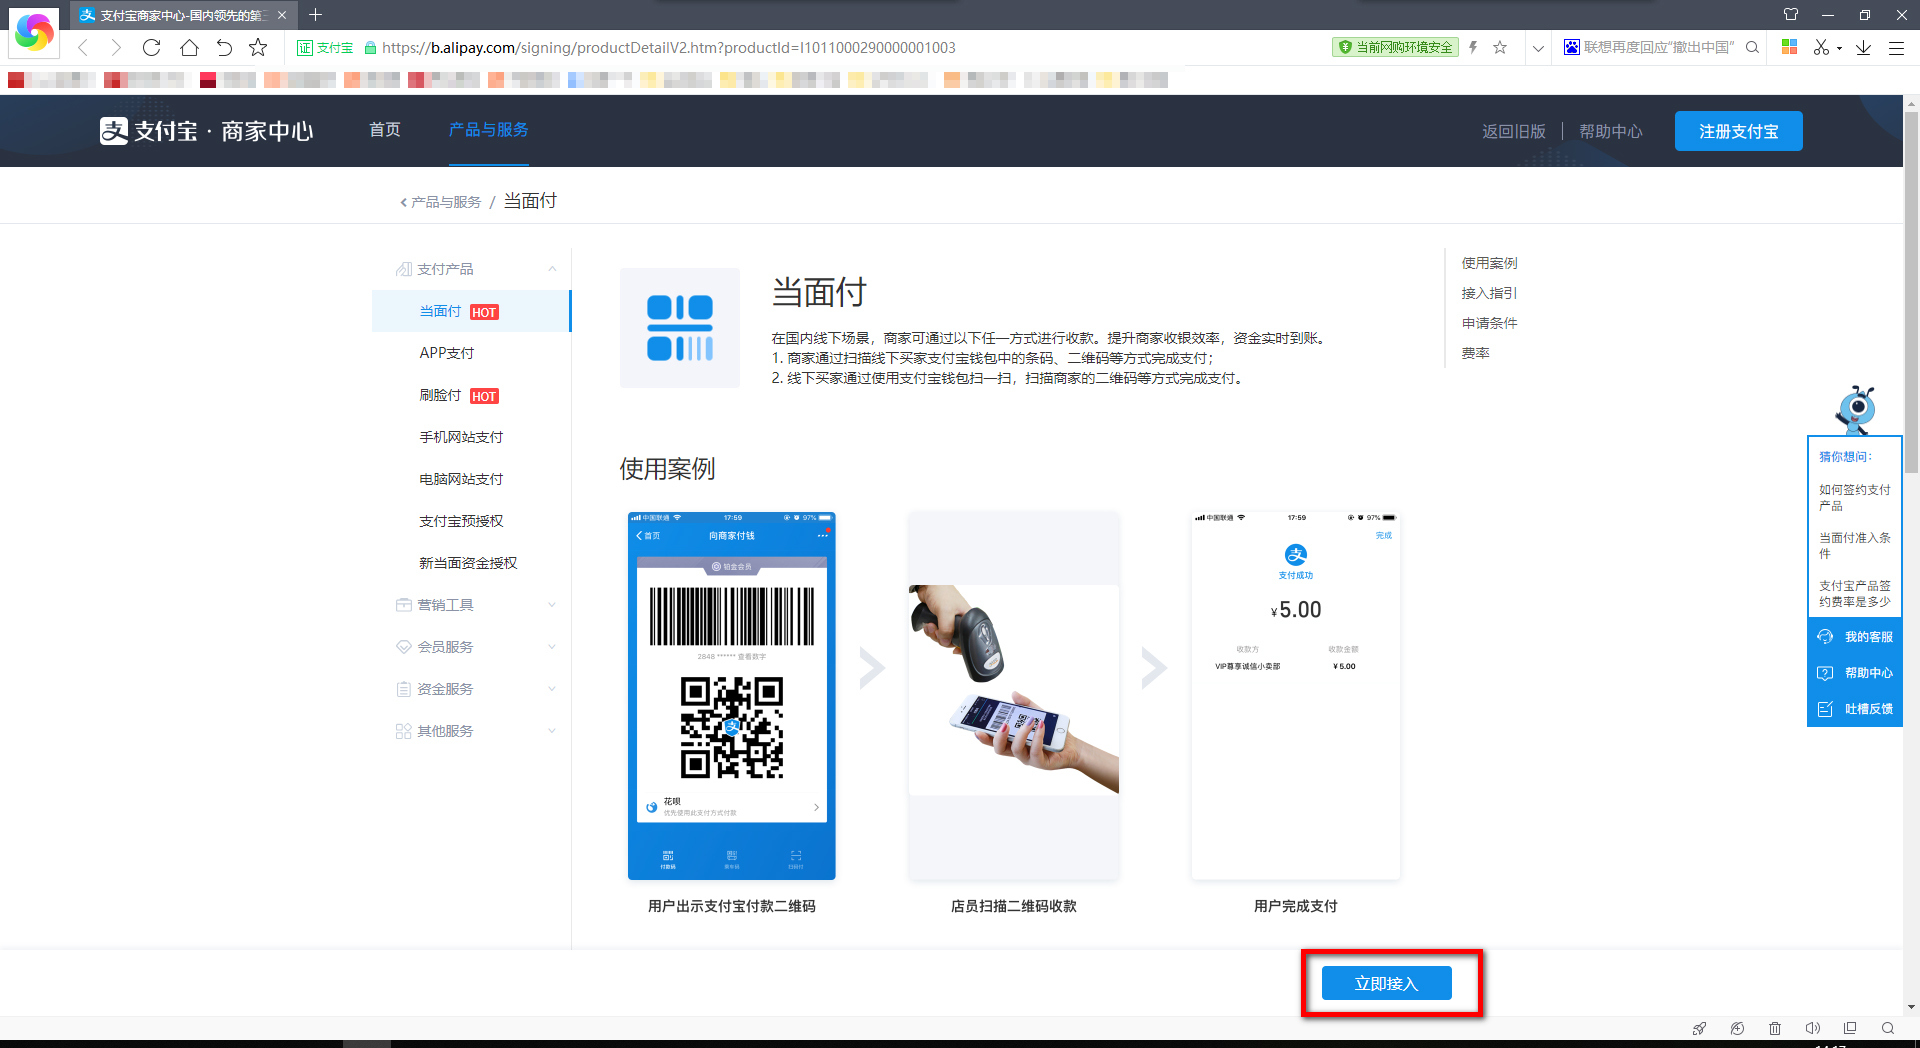Open the colorful apps grid icon
1920x1048 pixels.
coord(1790,47)
